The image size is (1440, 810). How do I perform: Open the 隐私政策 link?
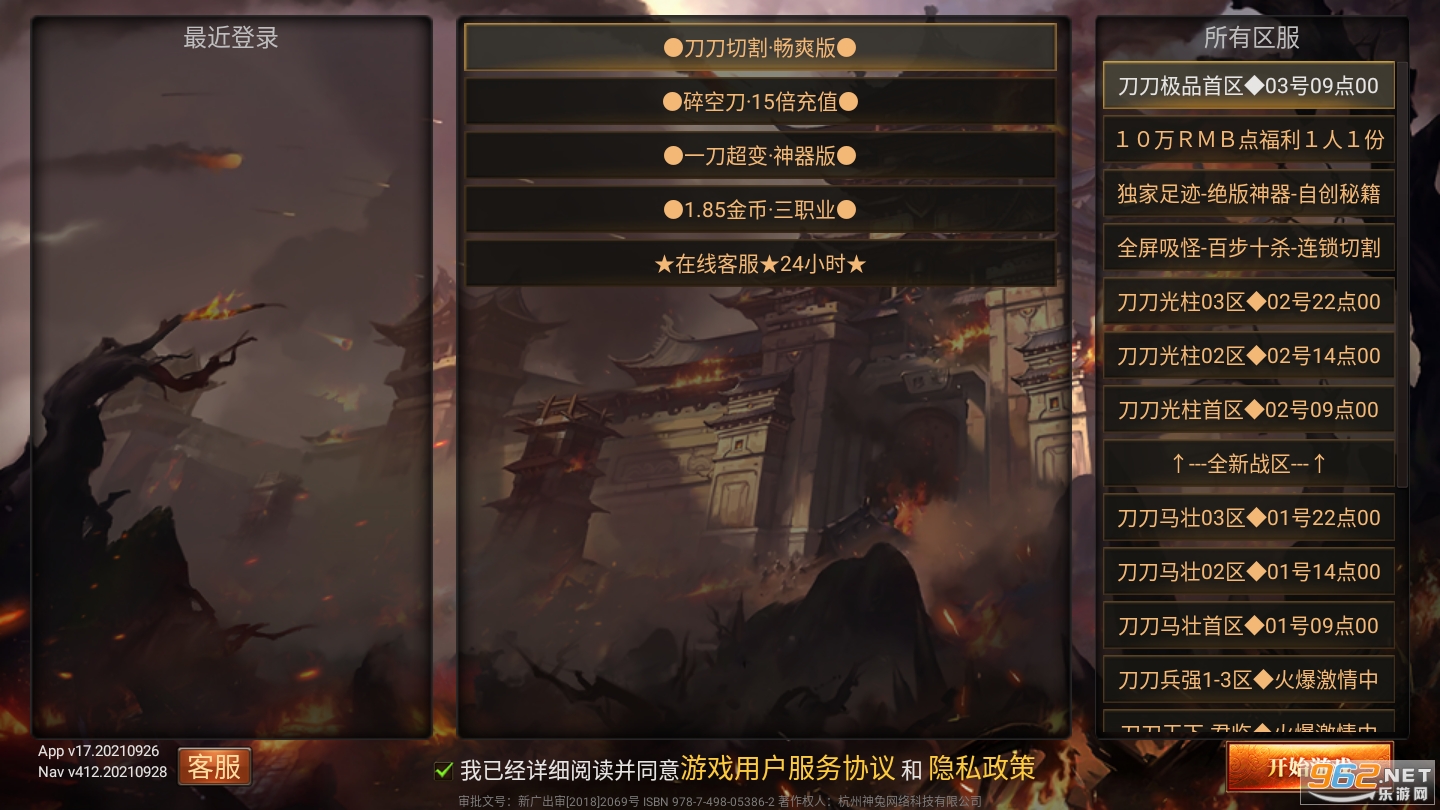click(x=981, y=768)
